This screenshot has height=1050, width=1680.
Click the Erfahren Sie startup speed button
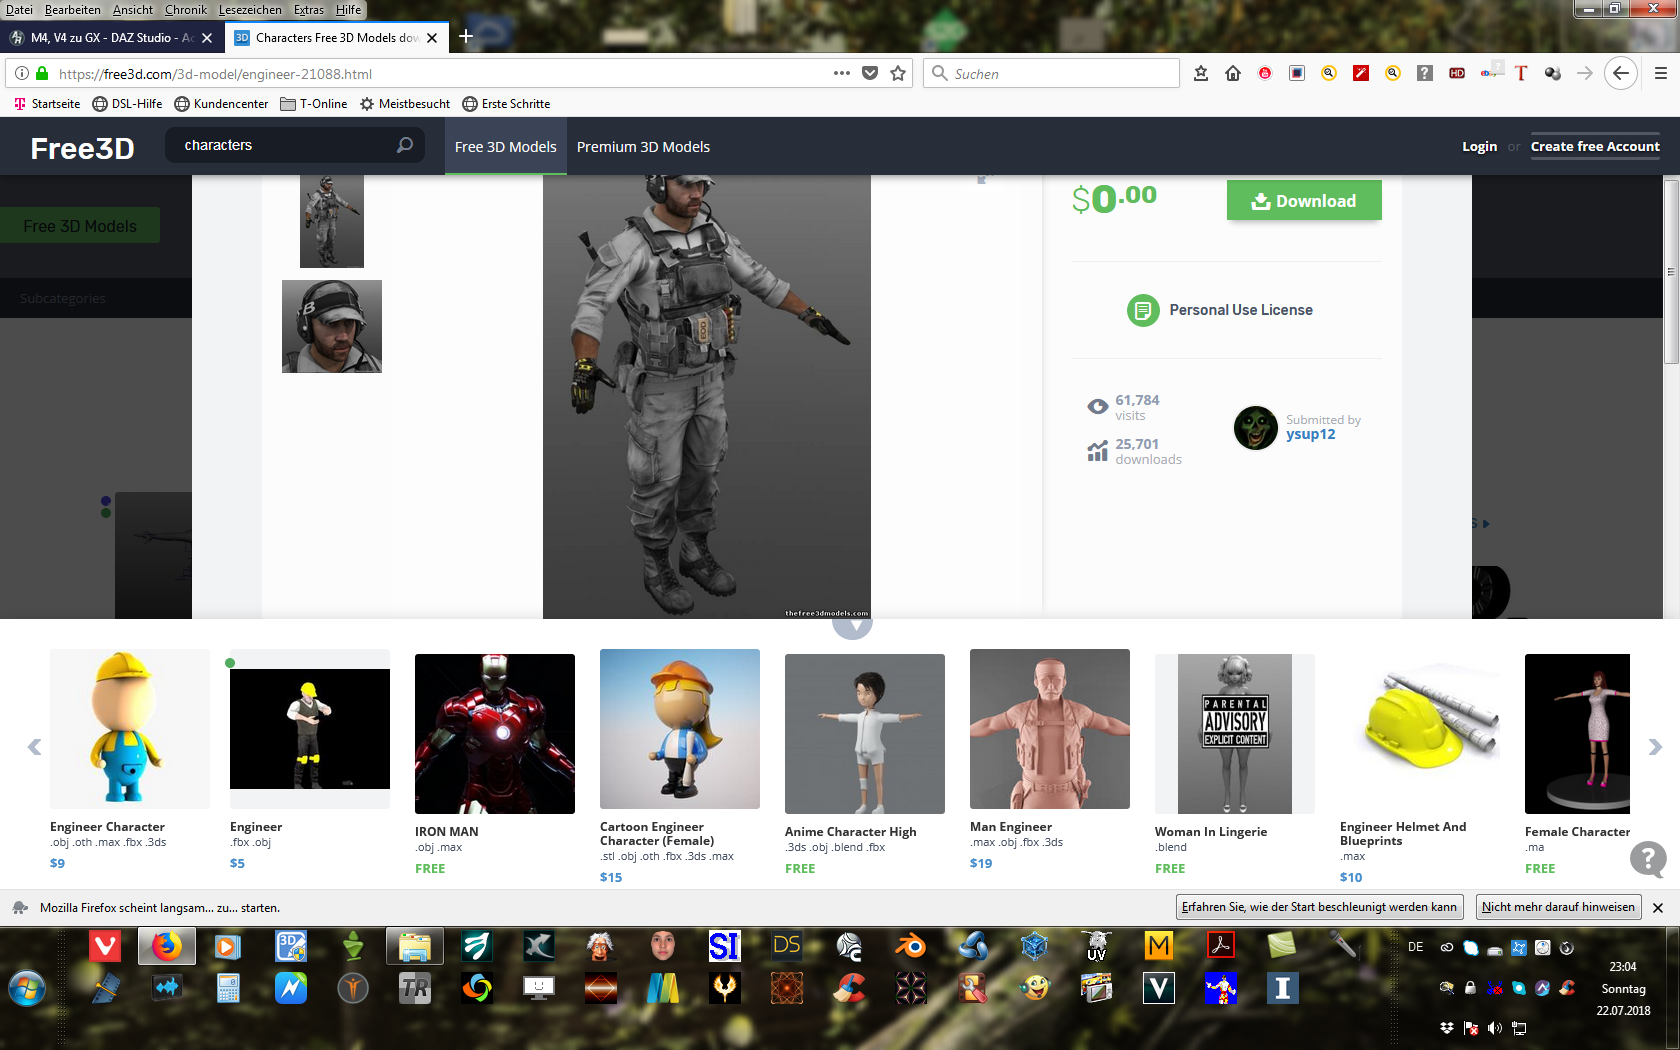pos(1319,907)
